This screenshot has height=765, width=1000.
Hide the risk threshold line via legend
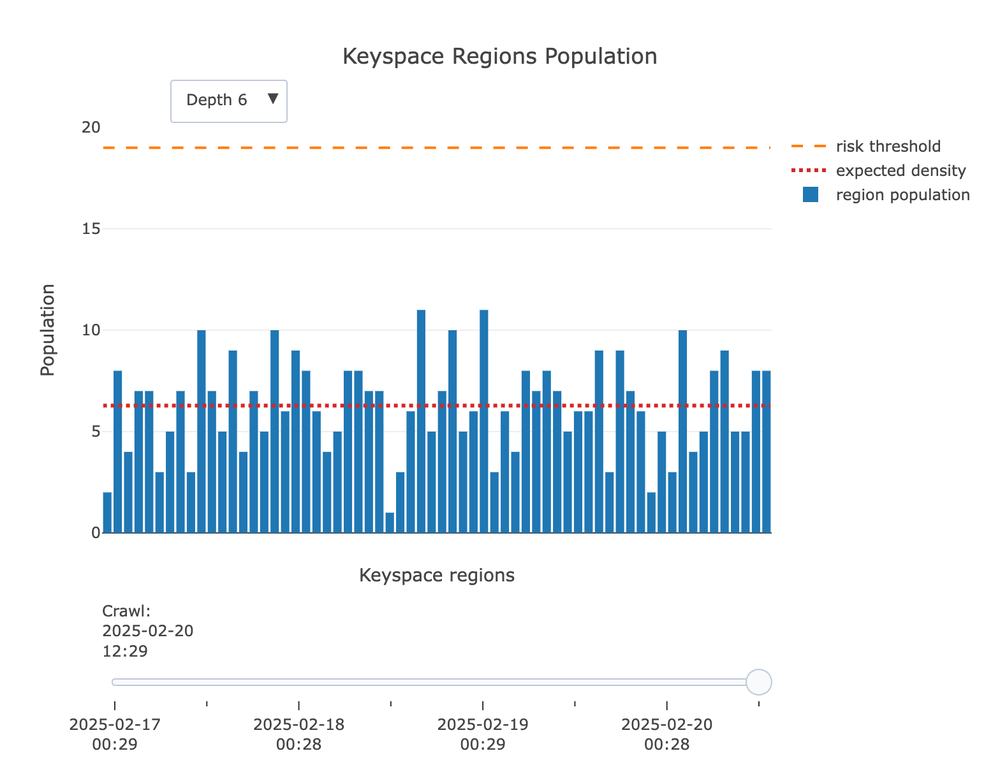click(888, 146)
